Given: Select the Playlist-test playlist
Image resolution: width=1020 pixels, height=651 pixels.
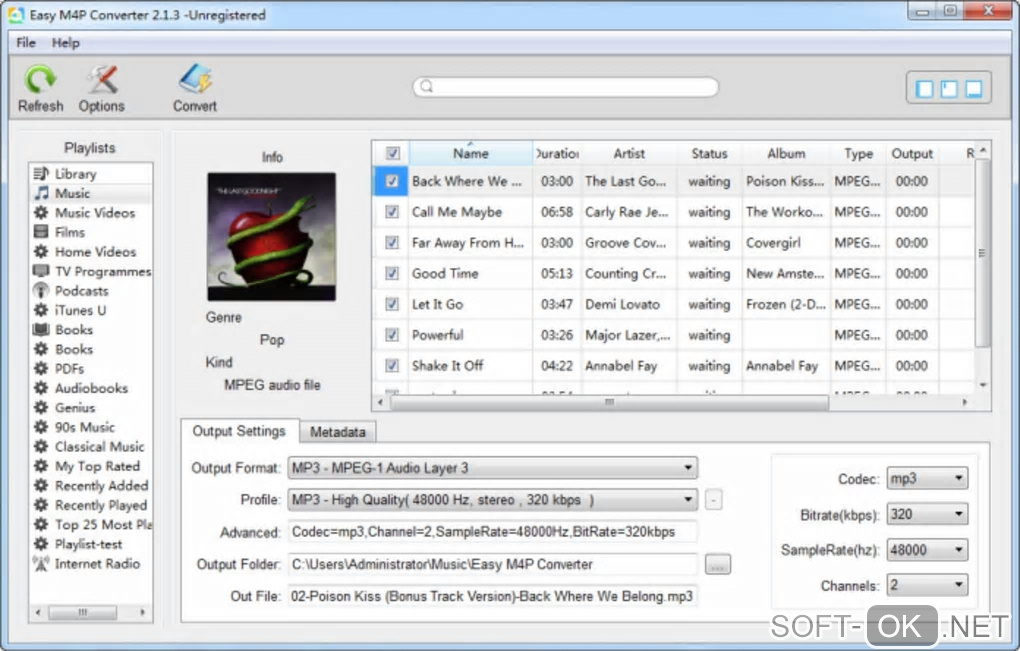Looking at the screenshot, I should pyautogui.click(x=88, y=544).
